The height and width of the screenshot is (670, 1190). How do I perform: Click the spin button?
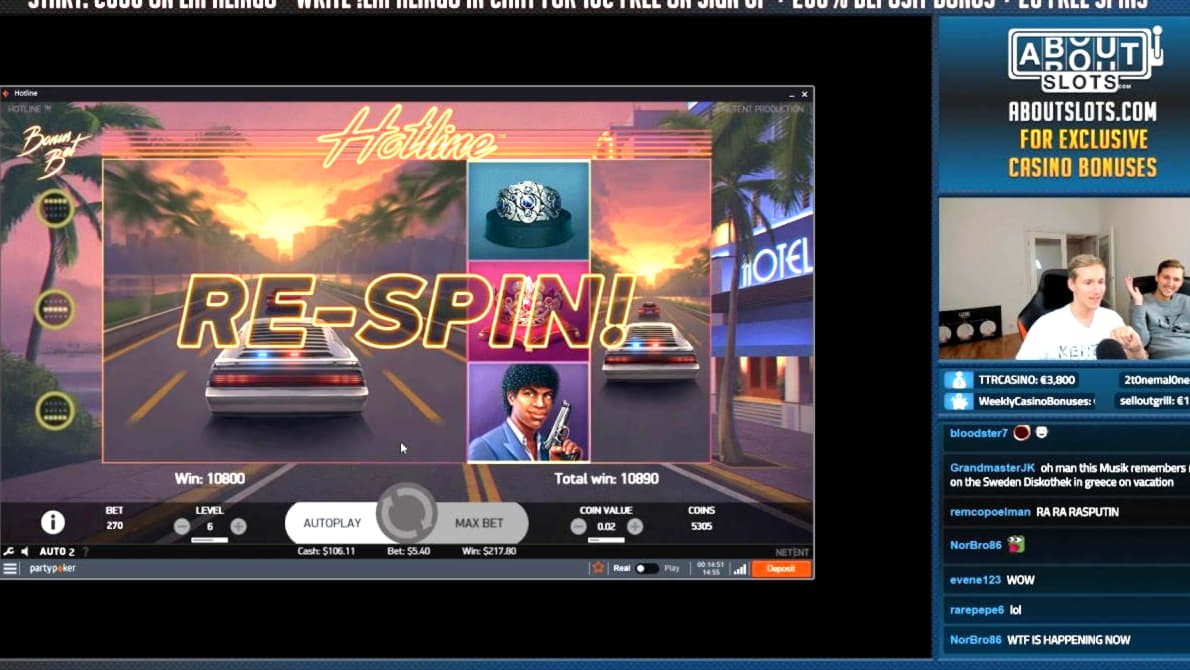407,514
